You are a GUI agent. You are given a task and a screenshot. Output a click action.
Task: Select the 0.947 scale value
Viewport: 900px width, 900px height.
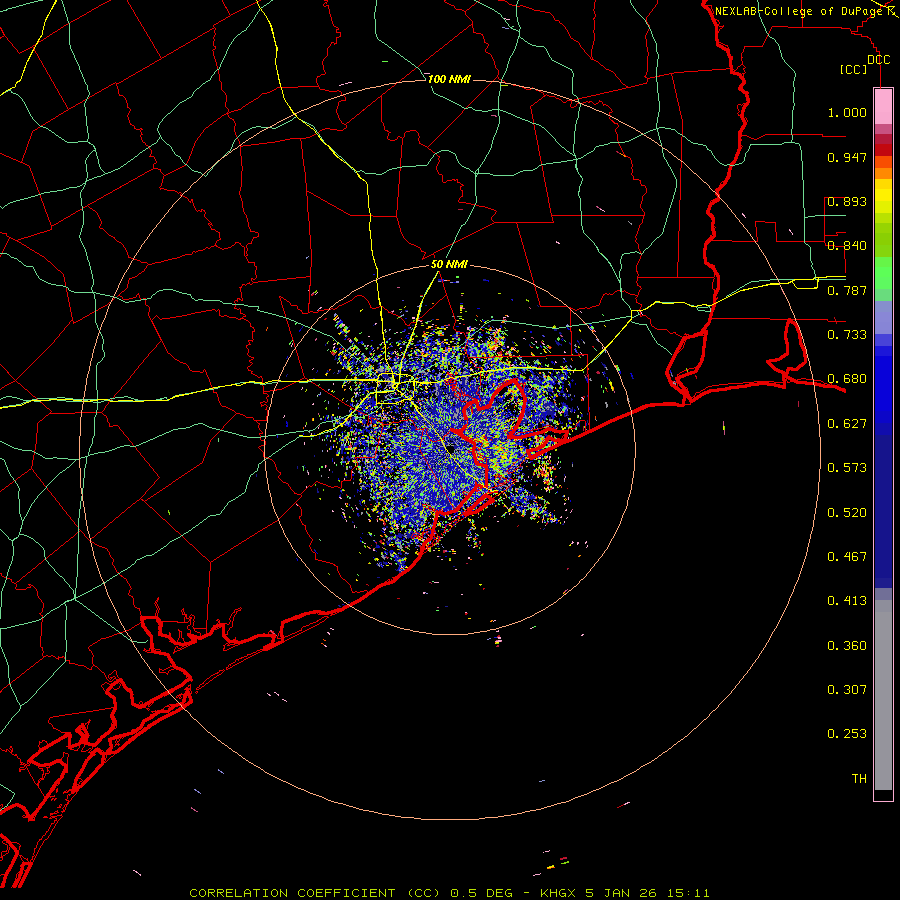point(847,157)
